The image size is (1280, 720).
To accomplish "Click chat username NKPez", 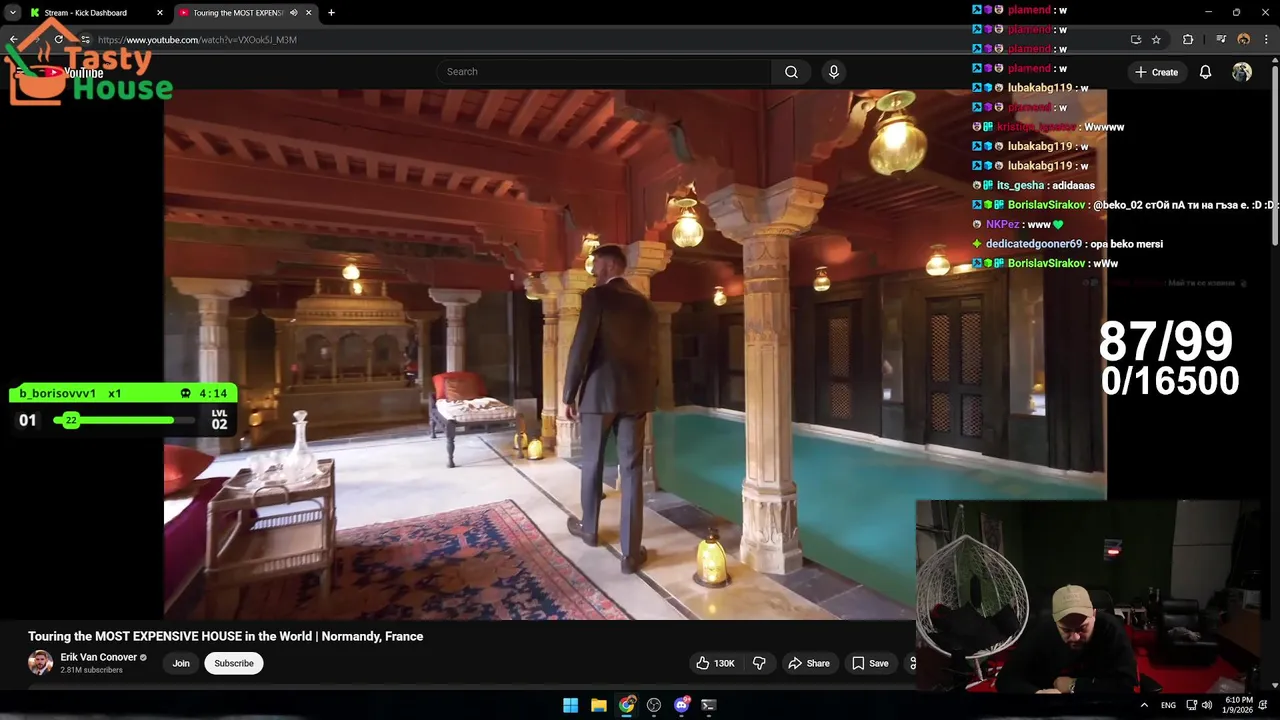I will [x=1003, y=225].
